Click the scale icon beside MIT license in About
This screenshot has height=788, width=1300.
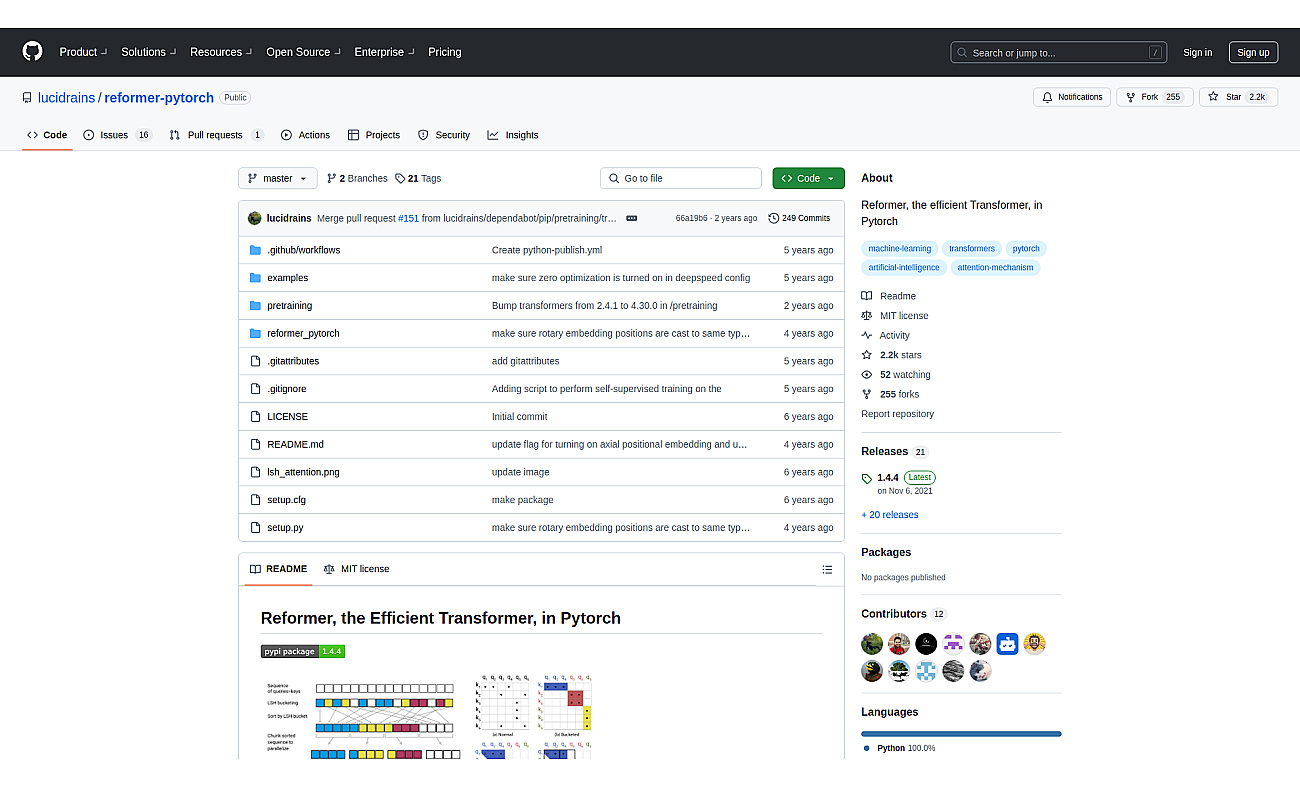coord(867,316)
